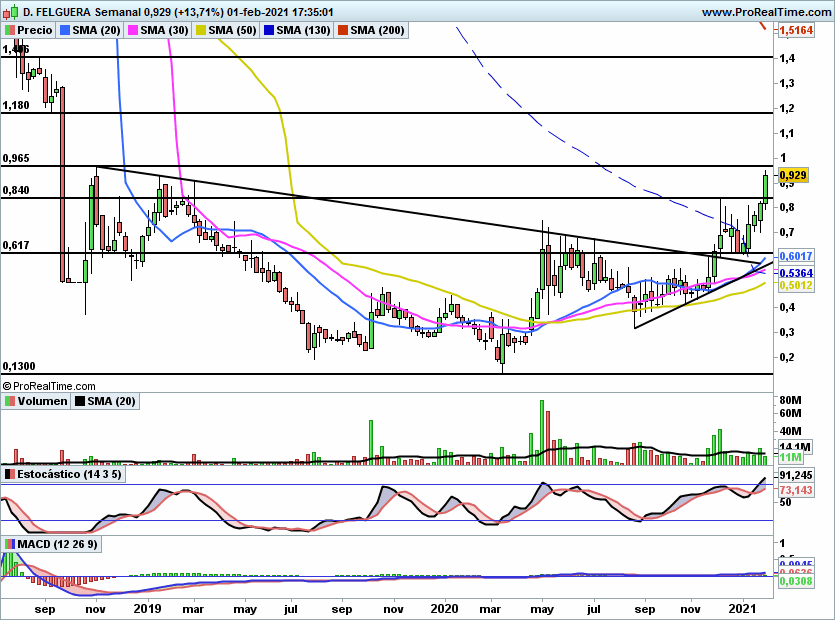Click the 0,965 resistance level label
This screenshot has height=620, width=835.
click(x=16, y=158)
